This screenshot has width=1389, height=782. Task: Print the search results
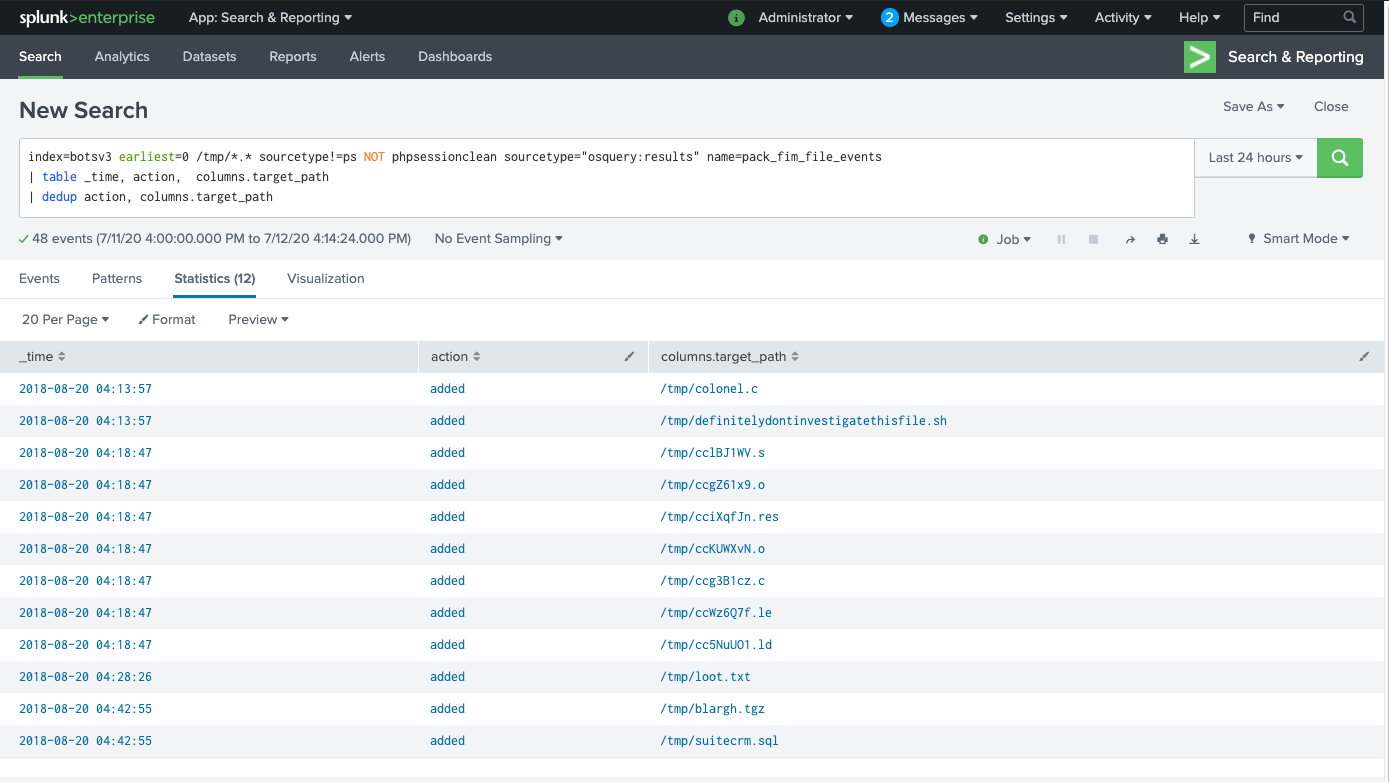click(x=1162, y=240)
